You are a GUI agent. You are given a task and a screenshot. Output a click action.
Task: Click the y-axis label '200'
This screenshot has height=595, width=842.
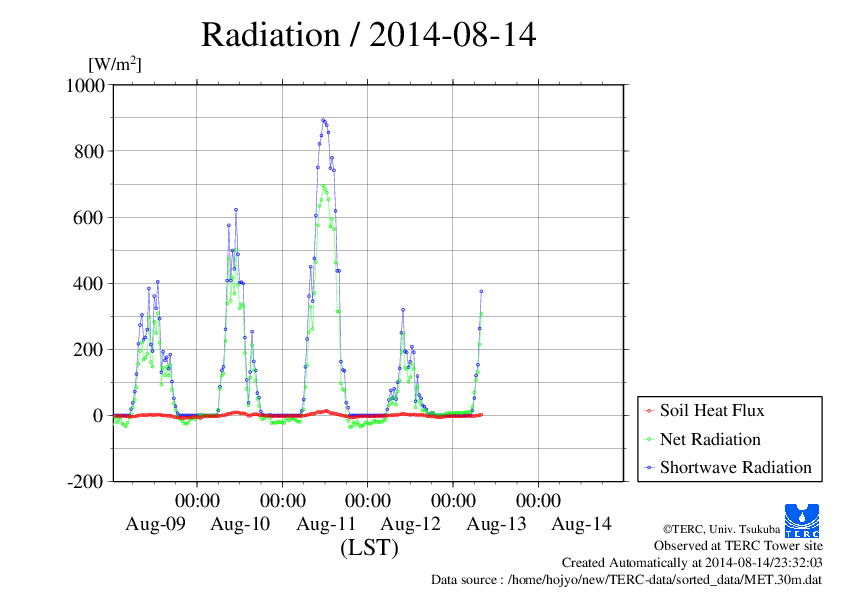(x=89, y=350)
